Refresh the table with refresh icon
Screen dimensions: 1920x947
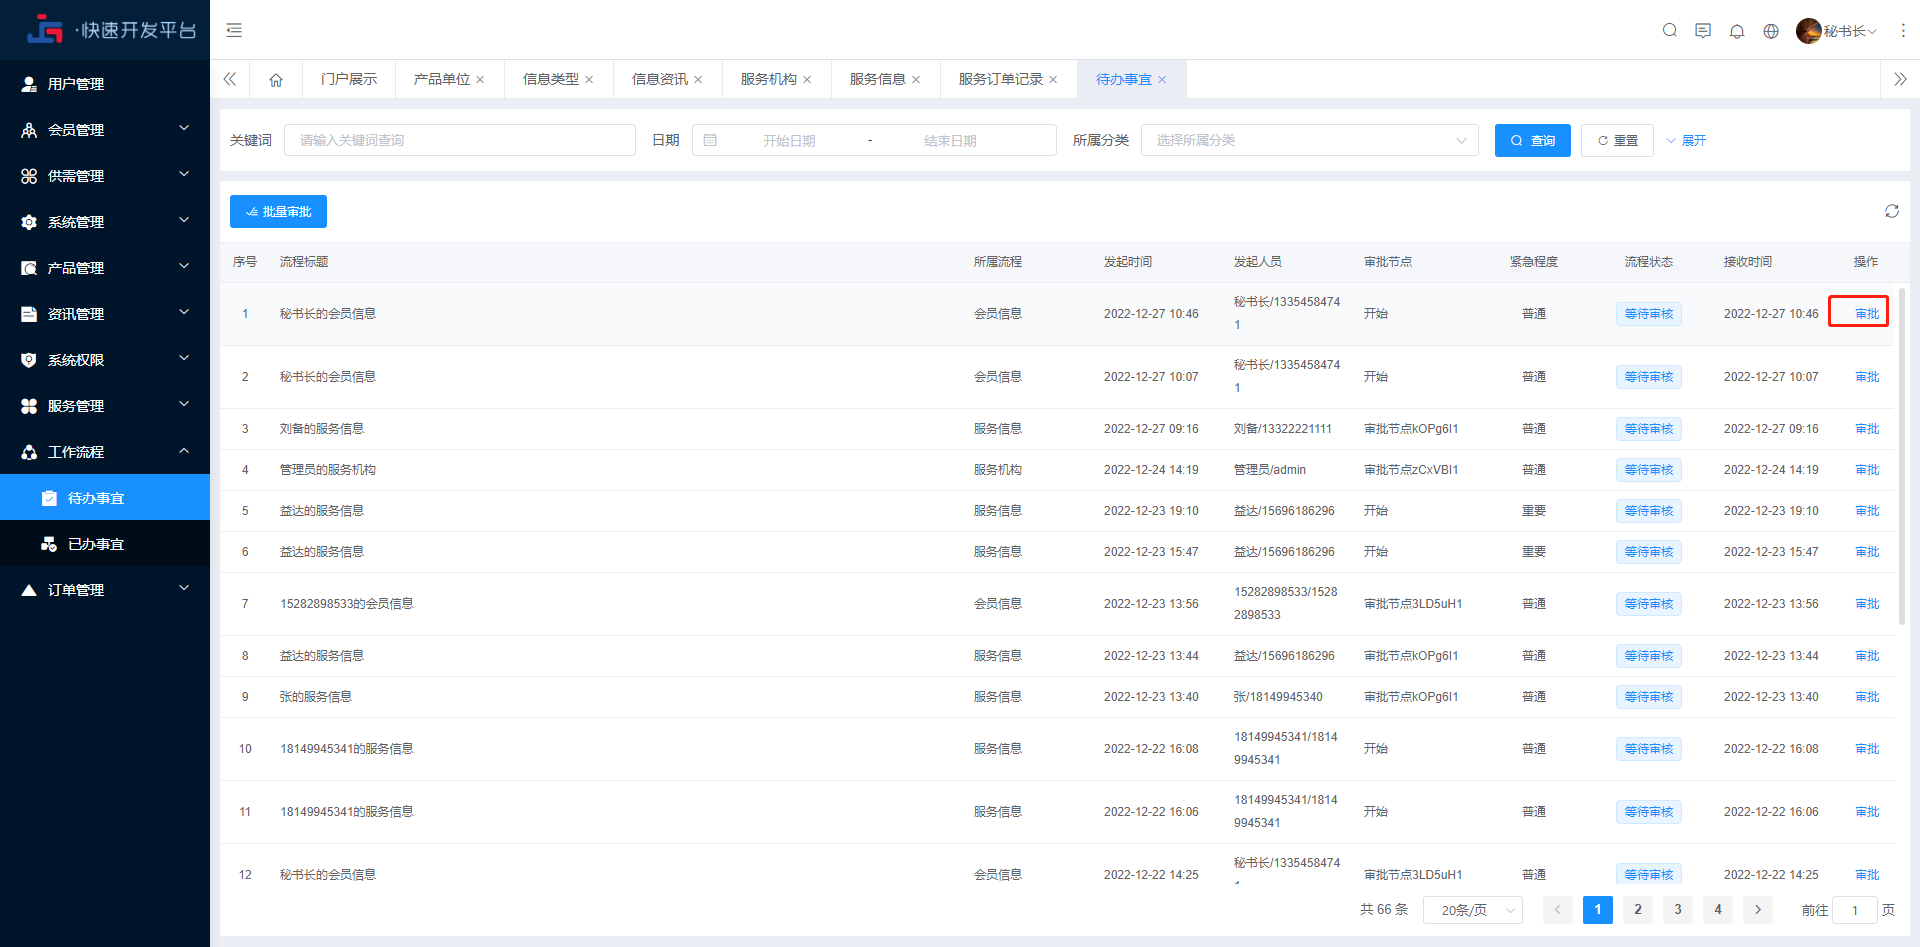1892,211
